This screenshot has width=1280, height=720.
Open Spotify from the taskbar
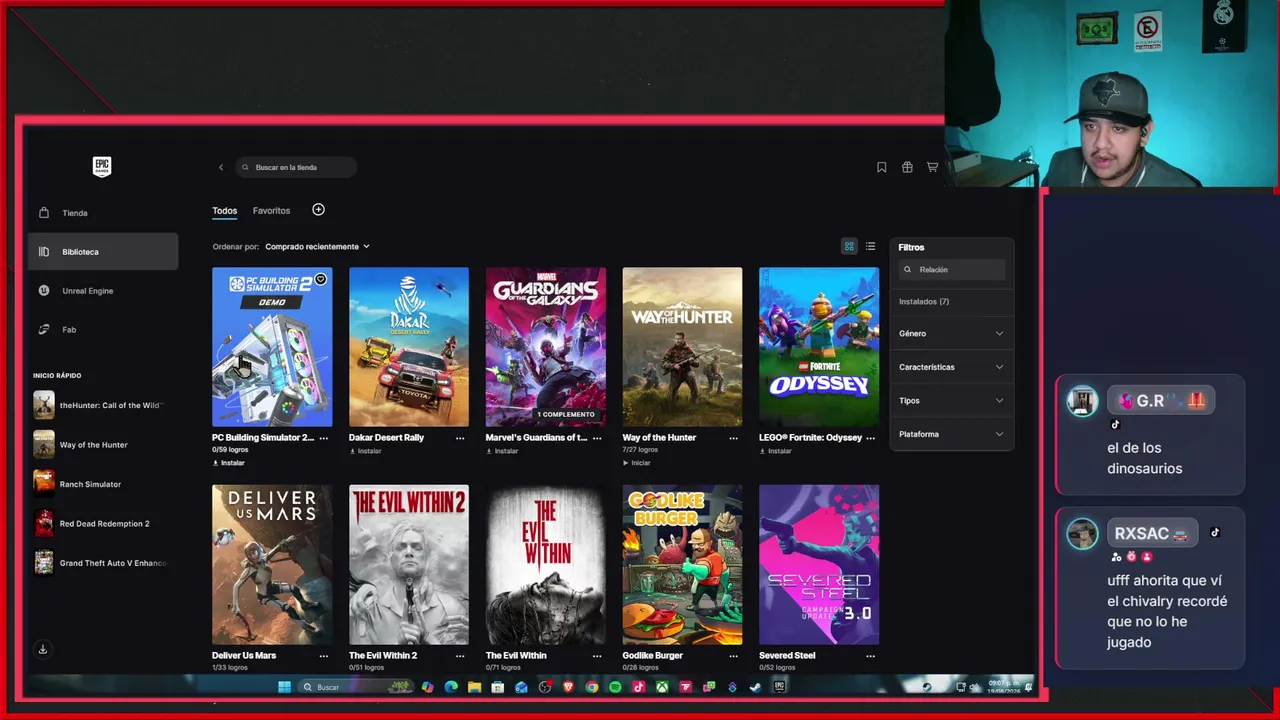(x=615, y=687)
